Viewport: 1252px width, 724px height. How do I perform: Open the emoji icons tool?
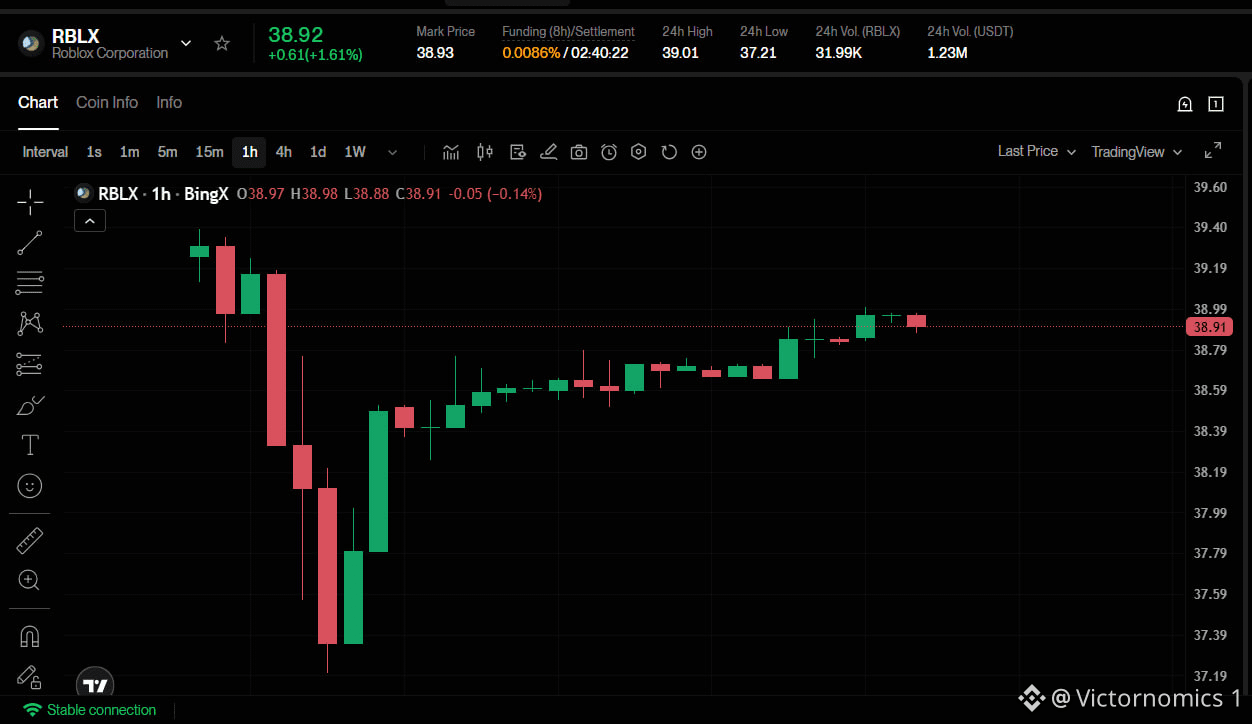tap(30, 486)
